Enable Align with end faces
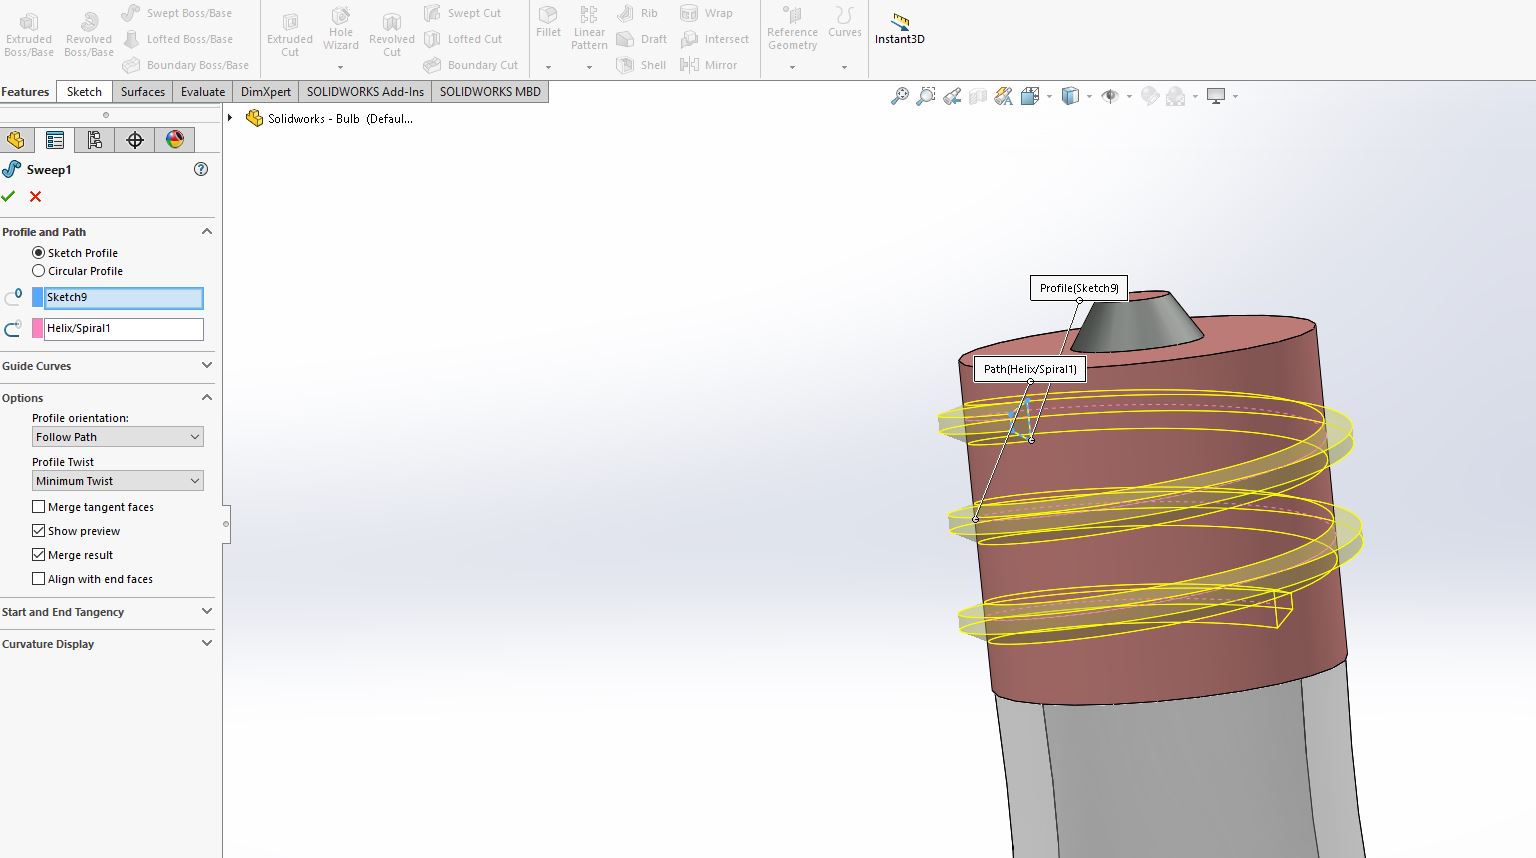Image resolution: width=1536 pixels, height=858 pixels. coord(38,579)
